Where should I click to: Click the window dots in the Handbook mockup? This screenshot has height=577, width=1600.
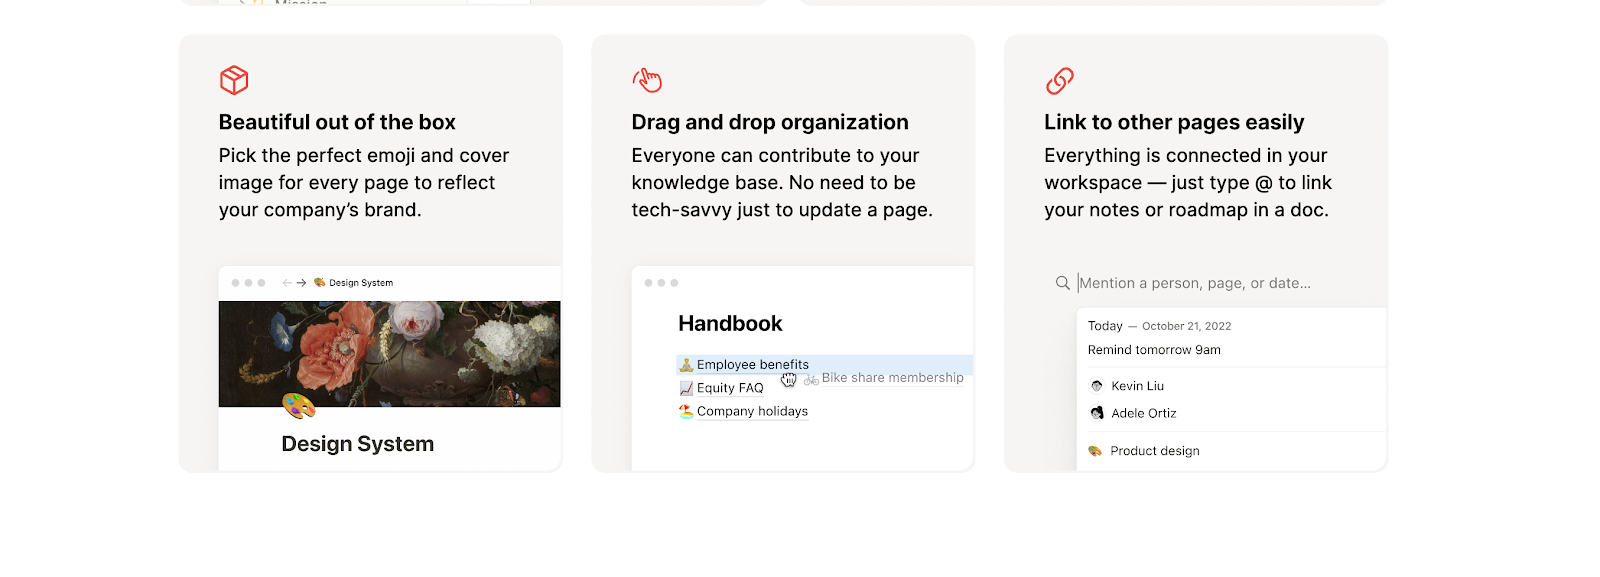click(x=661, y=283)
